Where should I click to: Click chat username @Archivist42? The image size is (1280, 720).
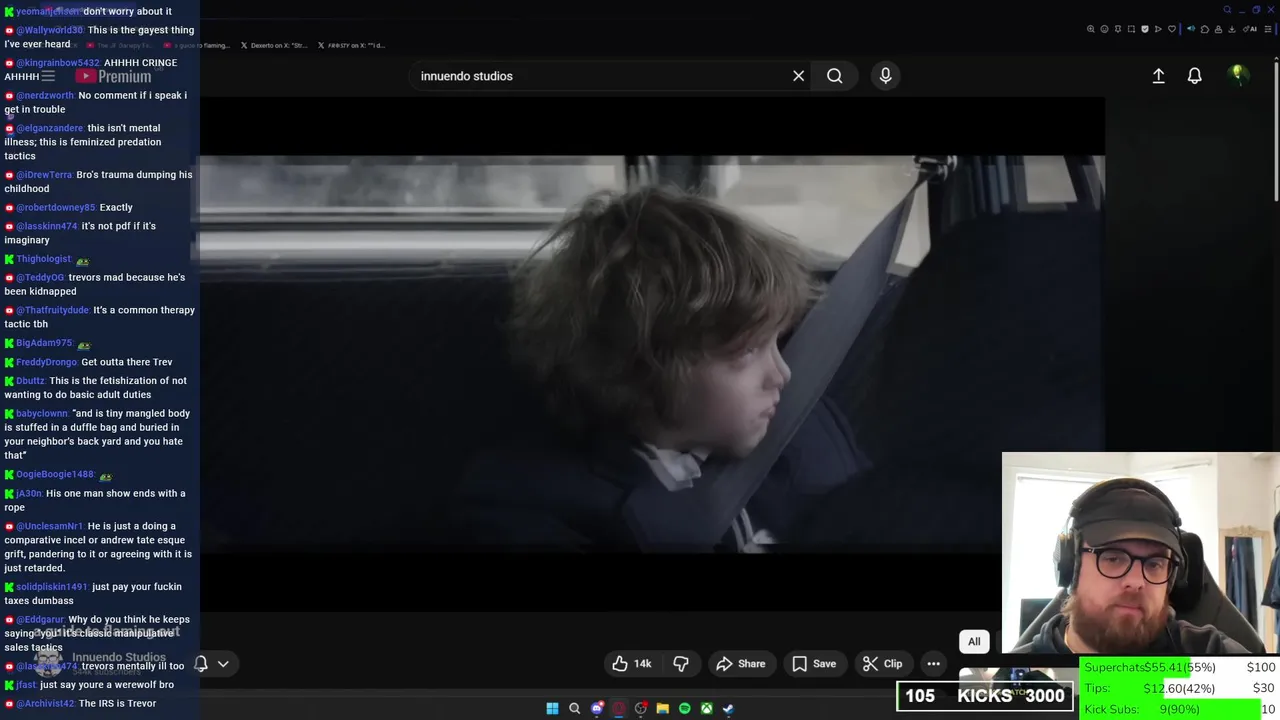coord(45,703)
